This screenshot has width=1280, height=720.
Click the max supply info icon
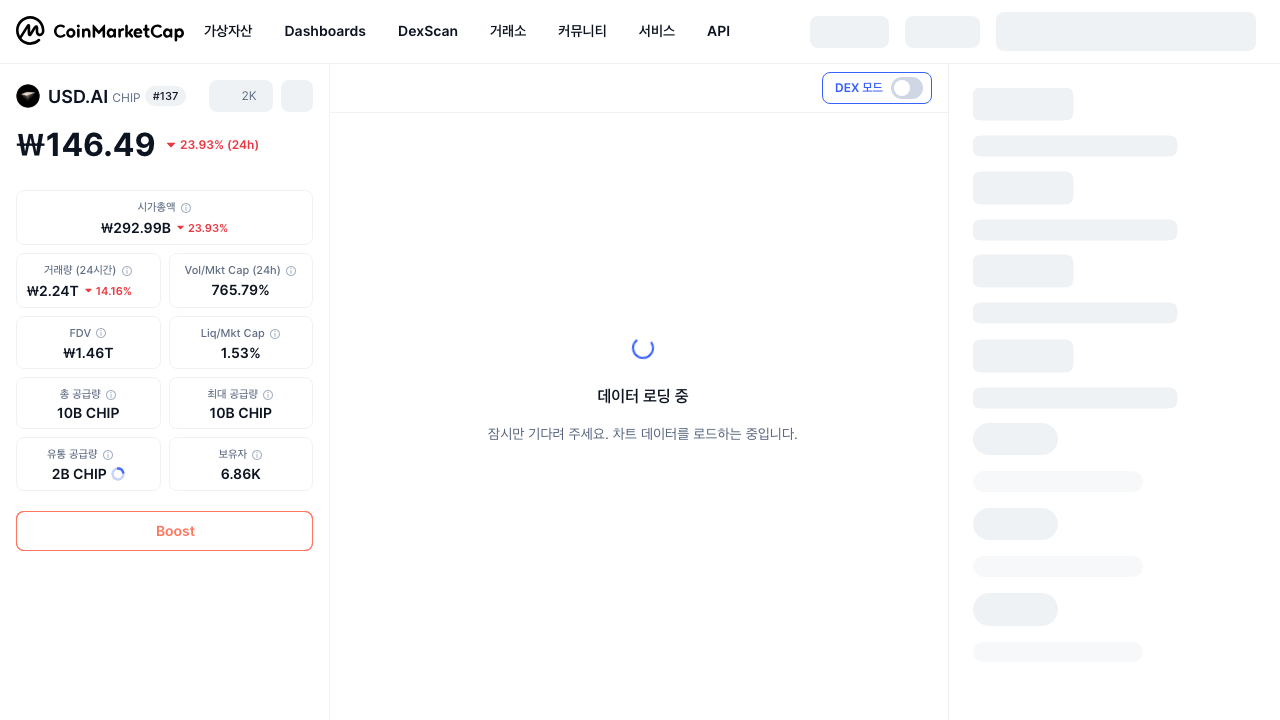click(268, 395)
